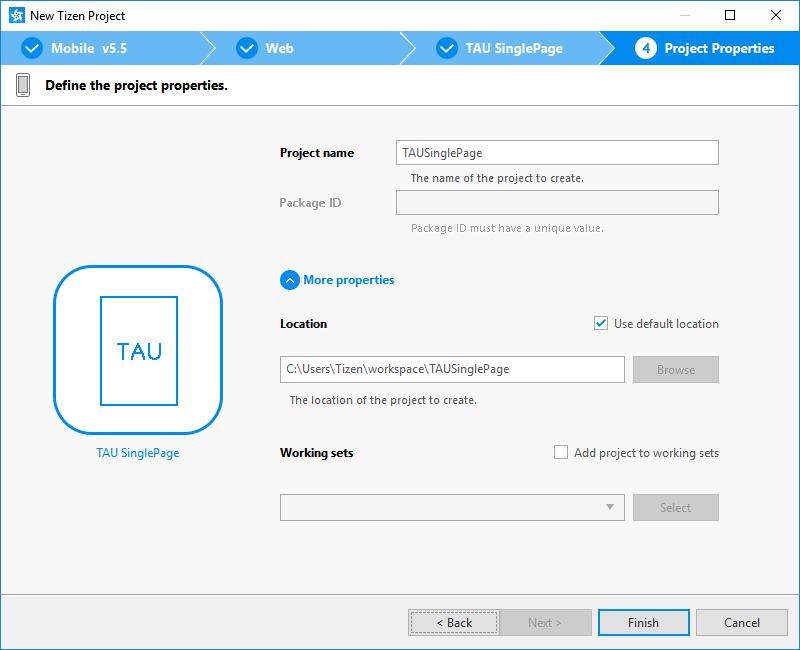Click the Project name text field
Viewport: 800px width, 650px height.
pyautogui.click(x=557, y=152)
